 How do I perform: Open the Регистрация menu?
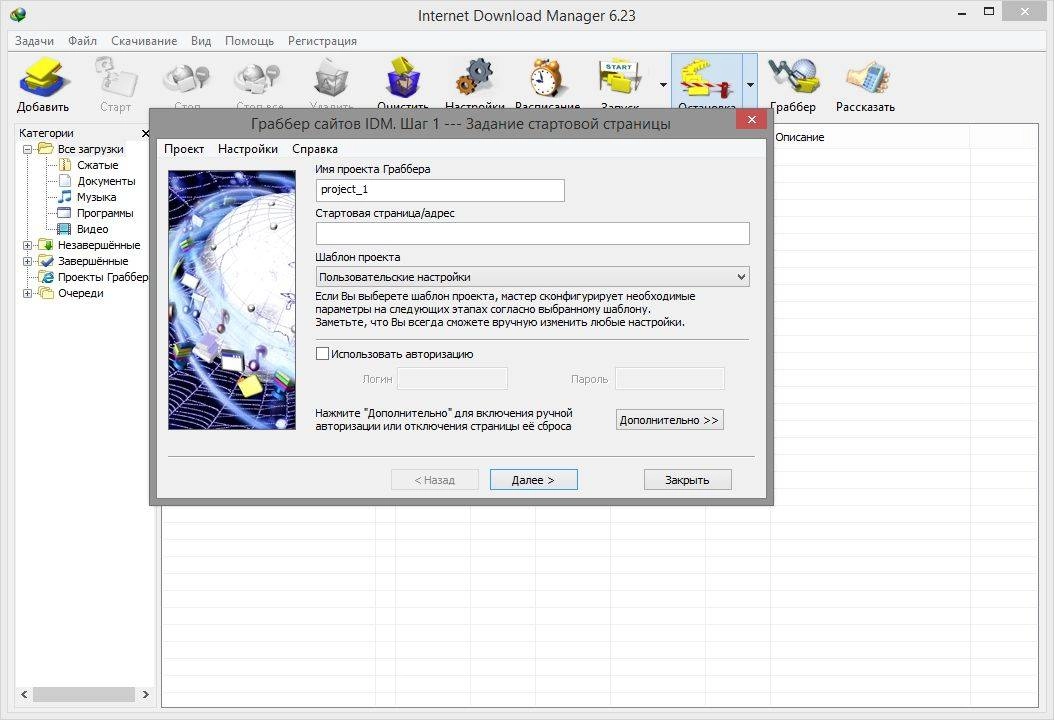(x=322, y=41)
